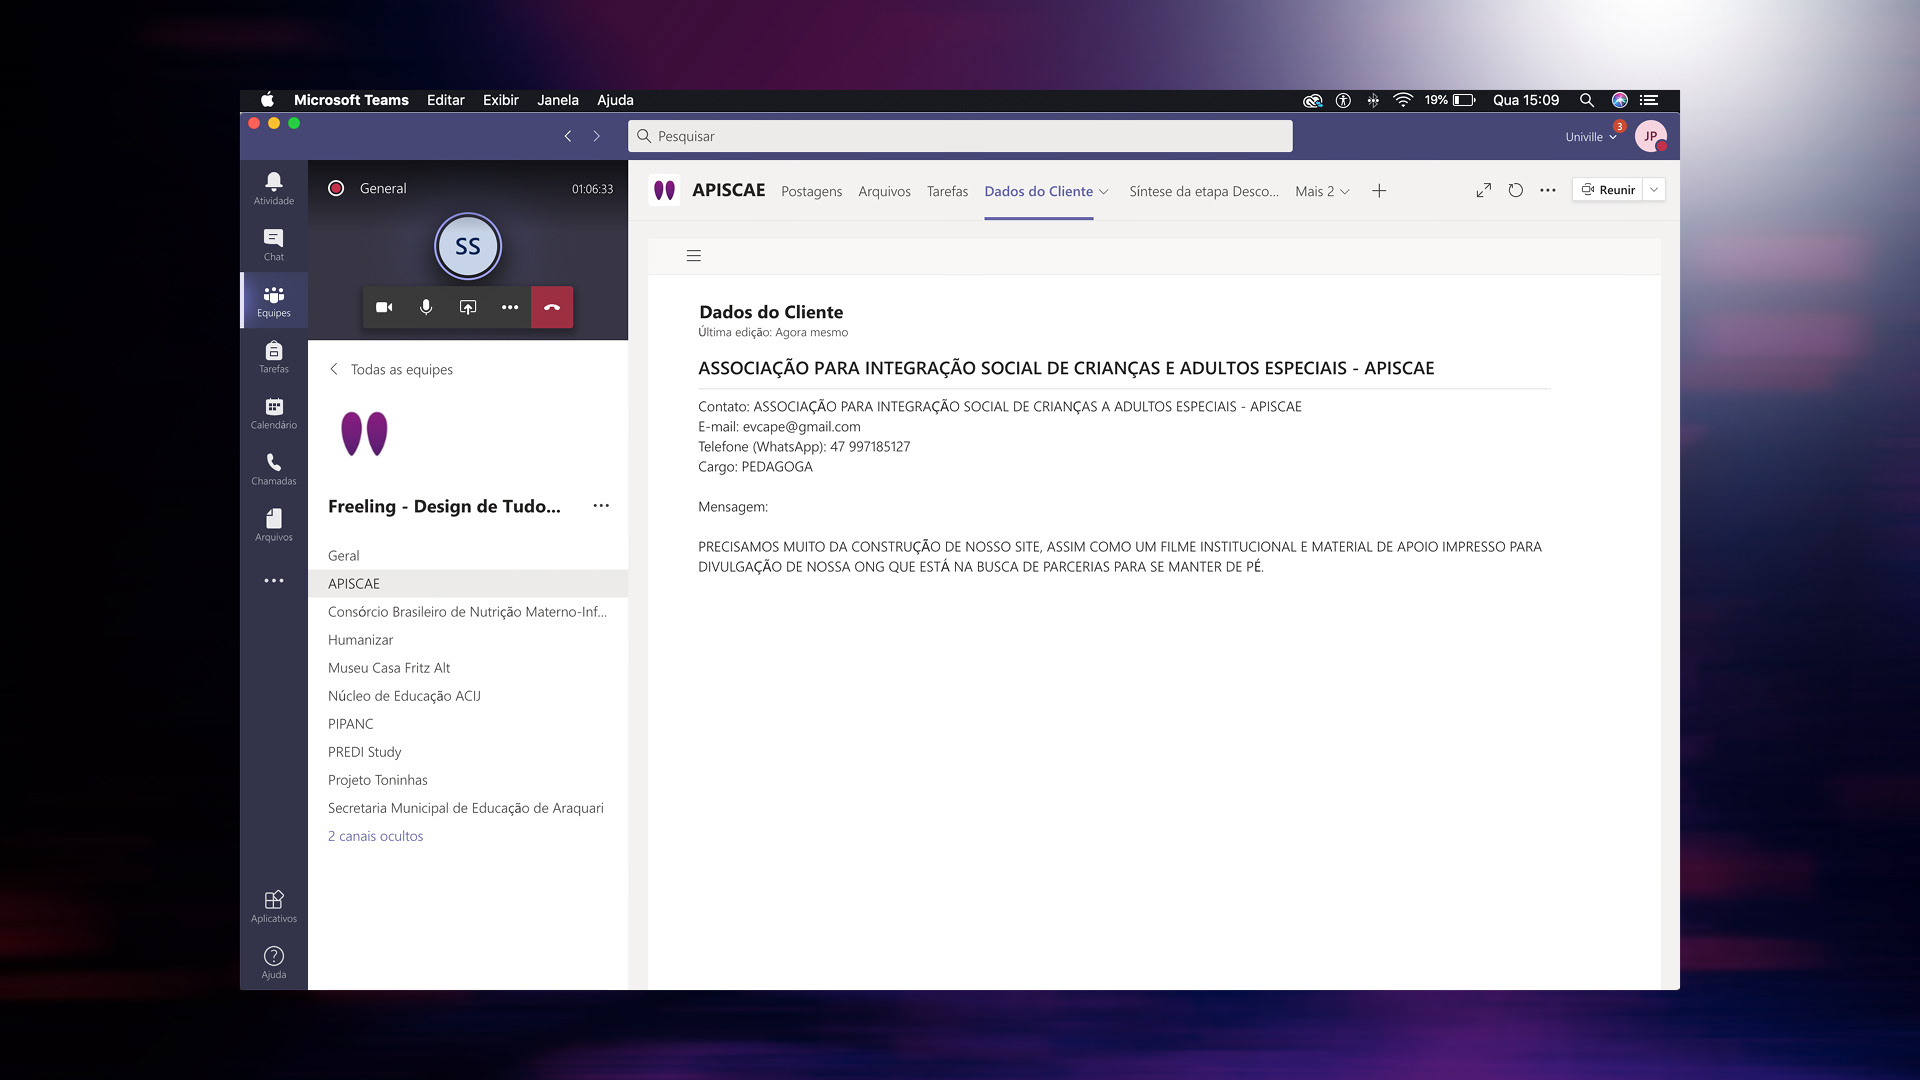Show more apps with sidebar ellipsis
Viewport: 1920px width, 1080px height.
273,580
